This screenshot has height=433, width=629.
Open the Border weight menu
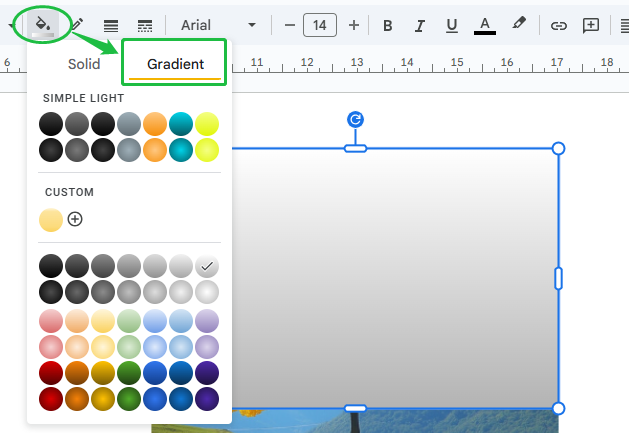111,26
